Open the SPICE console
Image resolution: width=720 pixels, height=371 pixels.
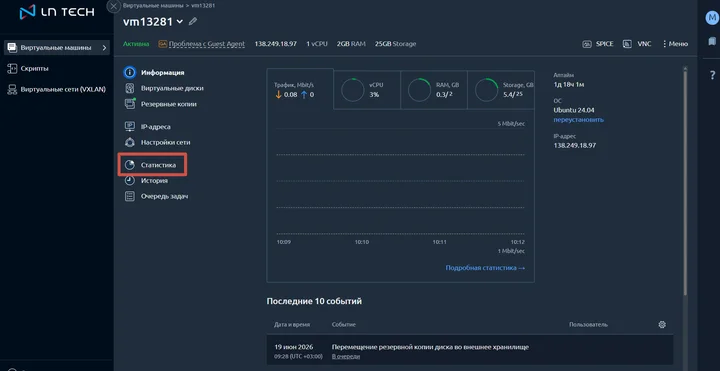tap(598, 44)
